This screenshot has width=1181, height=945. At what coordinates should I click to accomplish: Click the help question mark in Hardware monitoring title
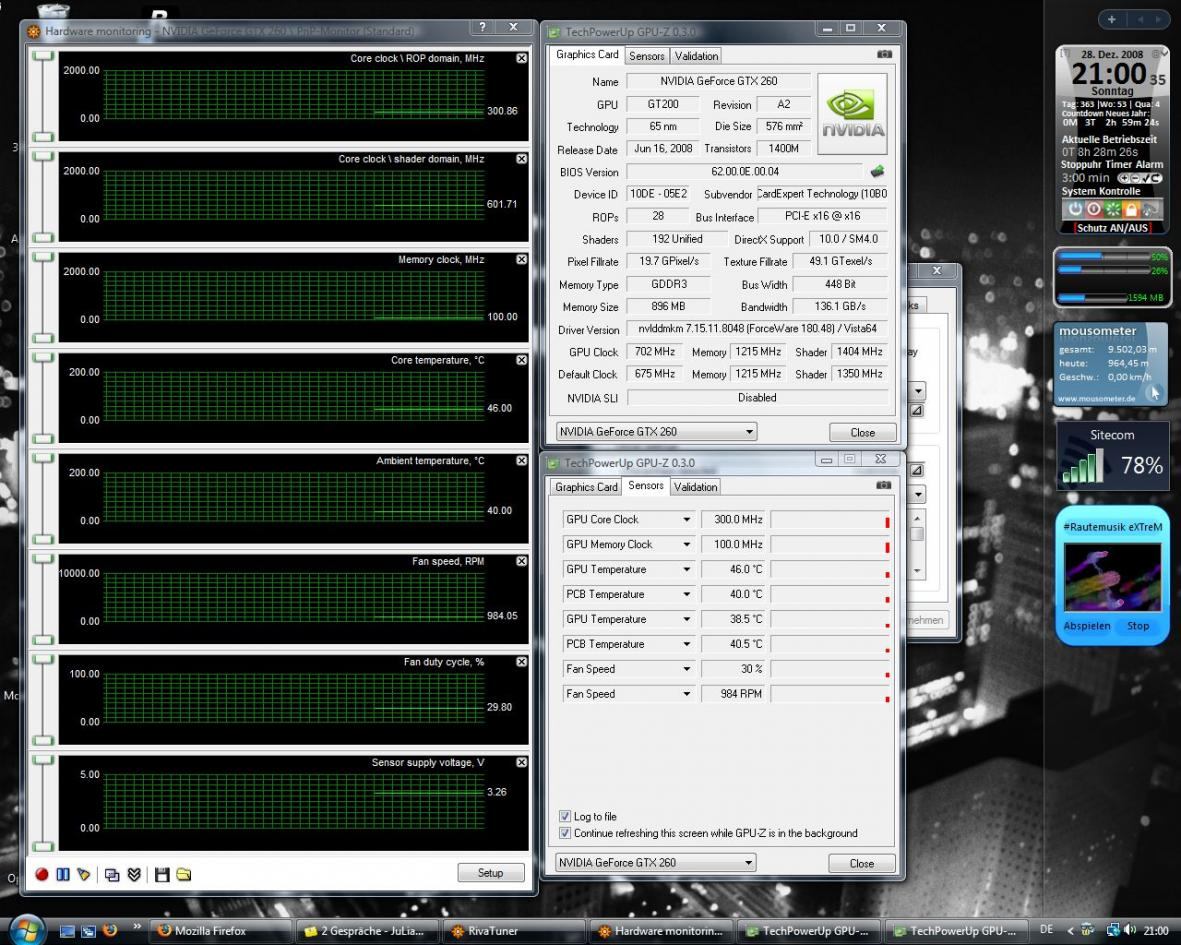[x=483, y=27]
